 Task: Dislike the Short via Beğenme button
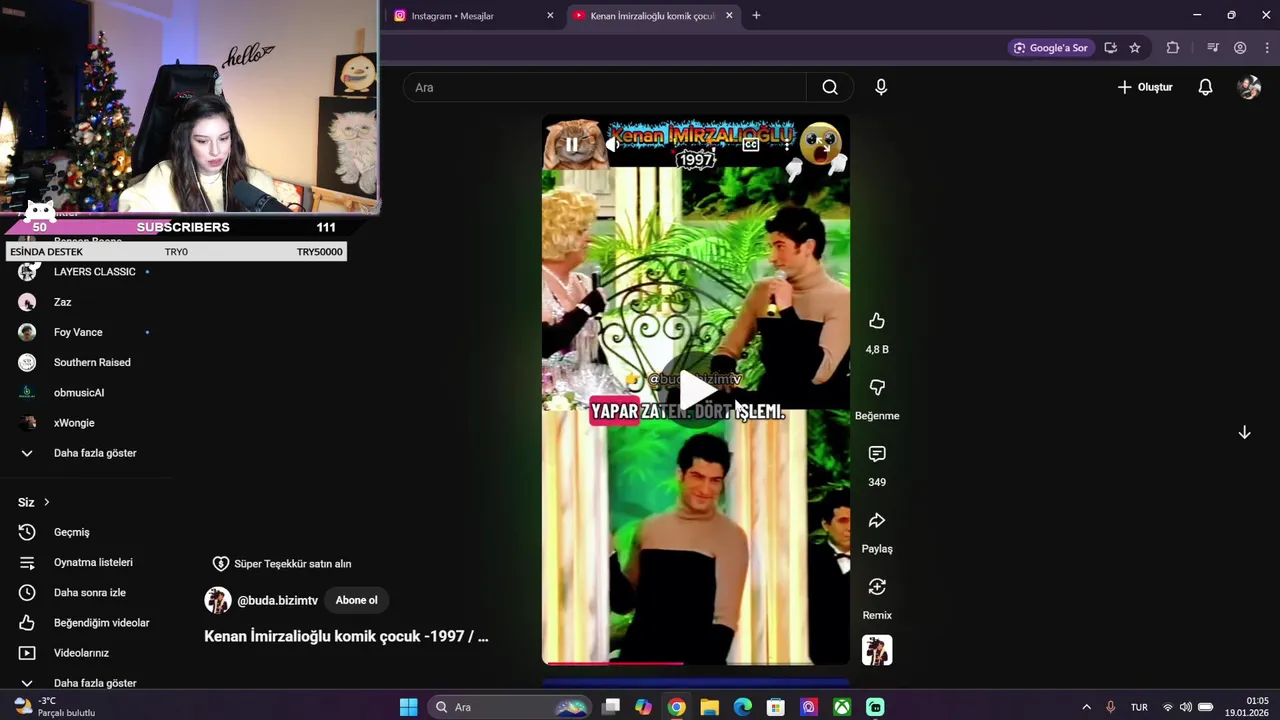point(877,388)
